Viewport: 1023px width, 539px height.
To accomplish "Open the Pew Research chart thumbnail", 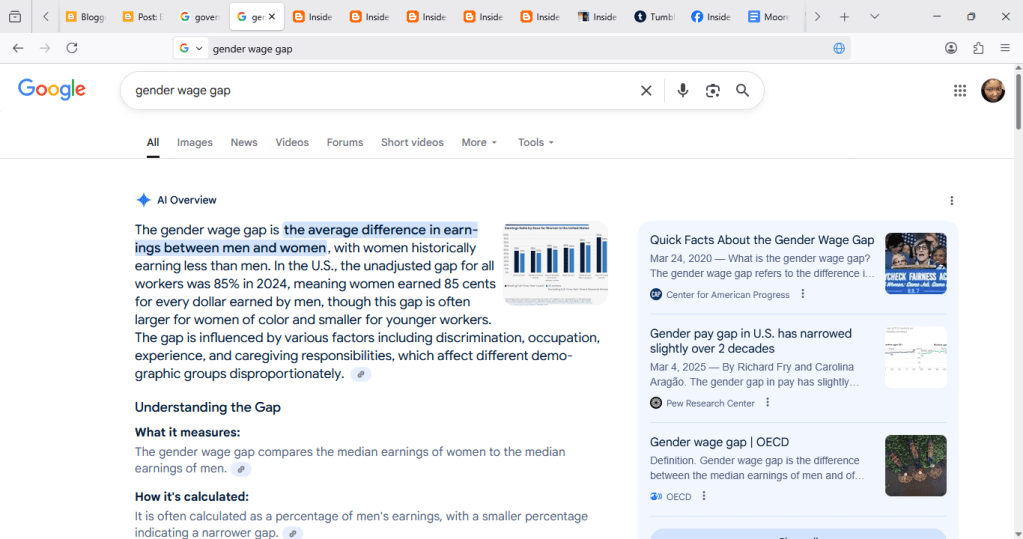I will (x=915, y=357).
